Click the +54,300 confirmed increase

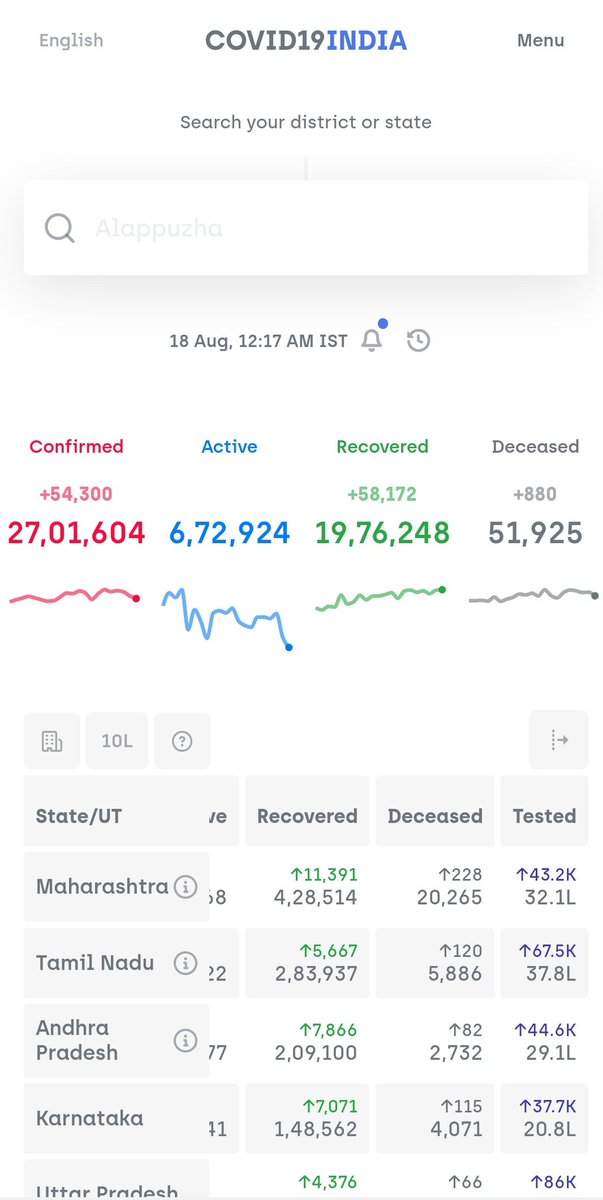[76, 494]
